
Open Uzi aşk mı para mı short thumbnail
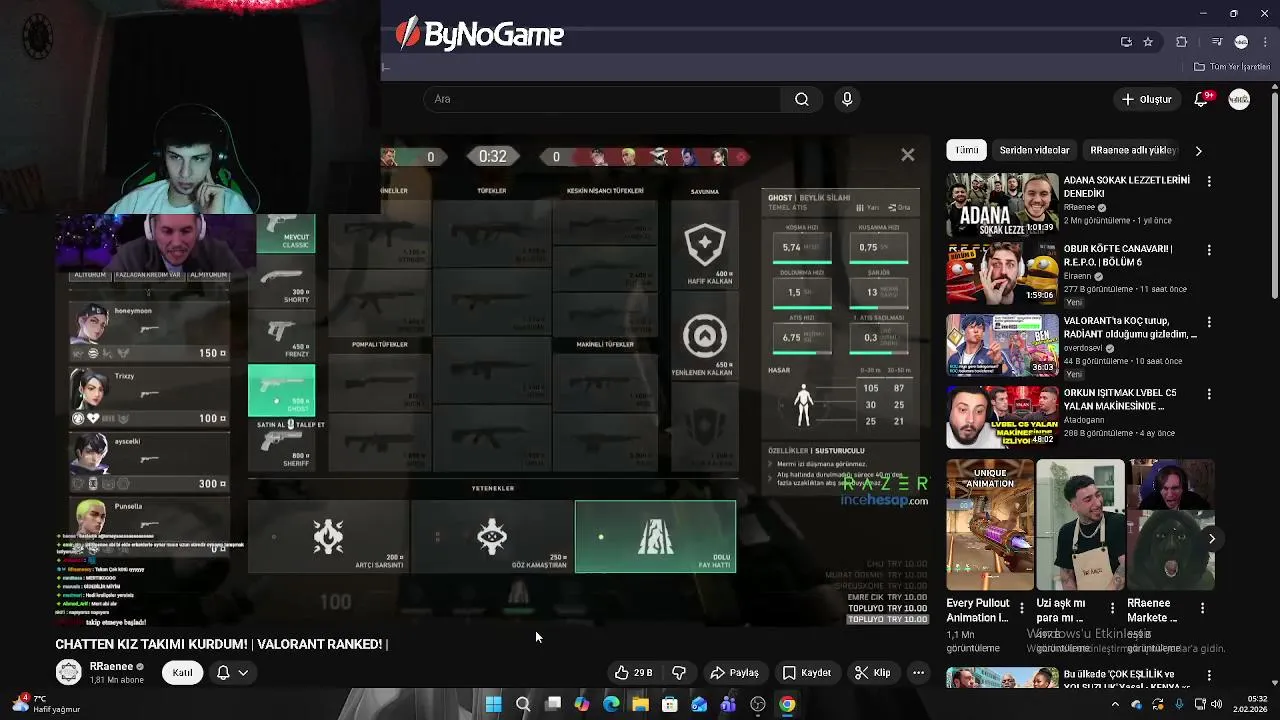(1080, 525)
